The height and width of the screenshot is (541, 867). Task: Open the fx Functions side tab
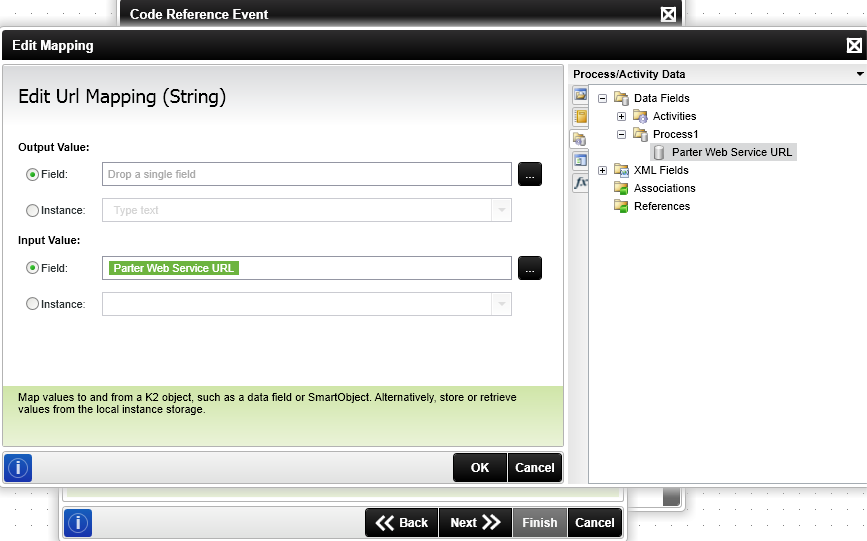(x=580, y=183)
